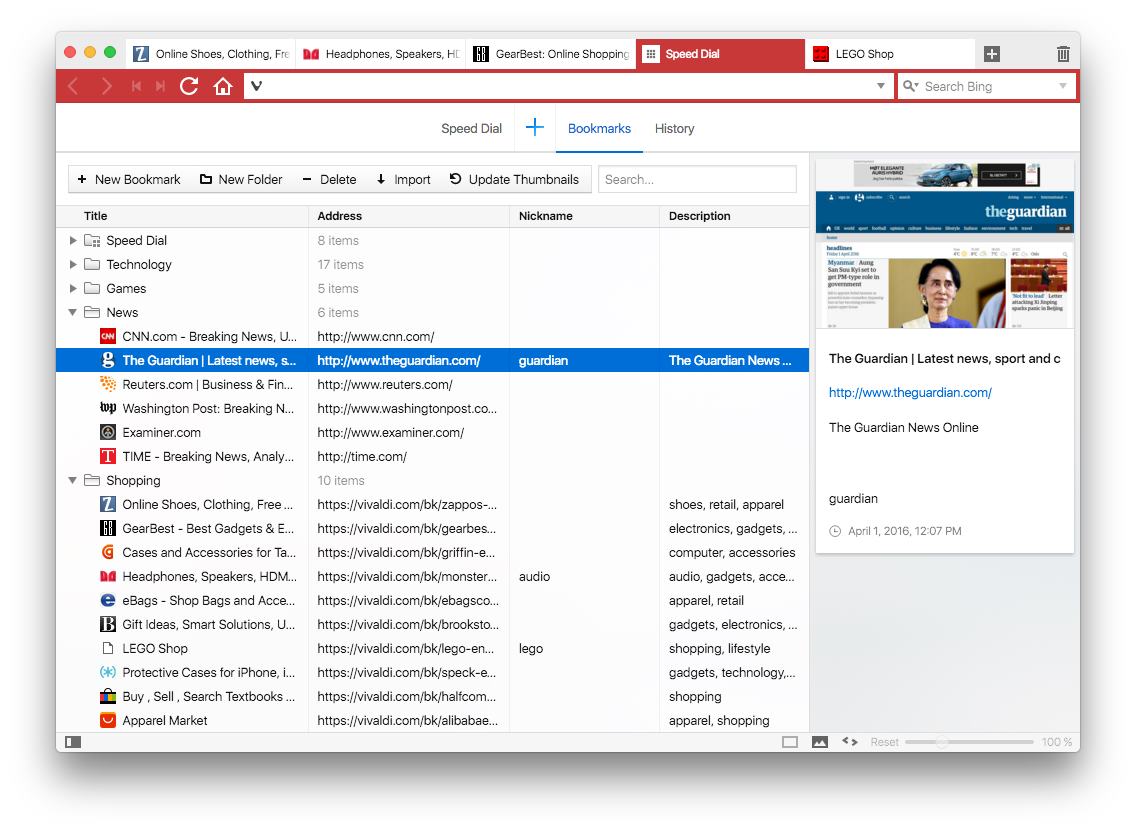Select the eBags bookmark row

pos(433,600)
